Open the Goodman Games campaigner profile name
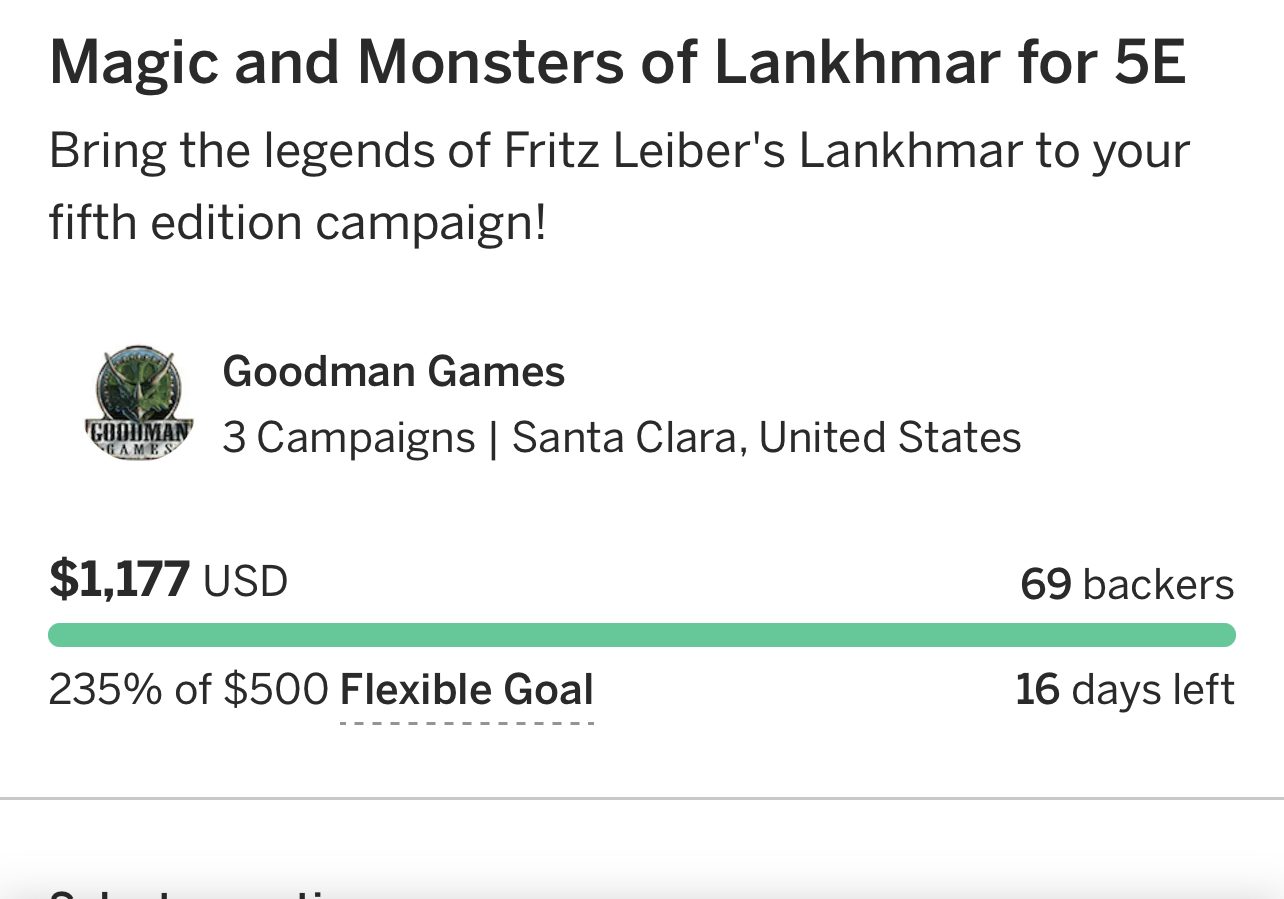This screenshot has width=1284, height=899. coord(393,372)
